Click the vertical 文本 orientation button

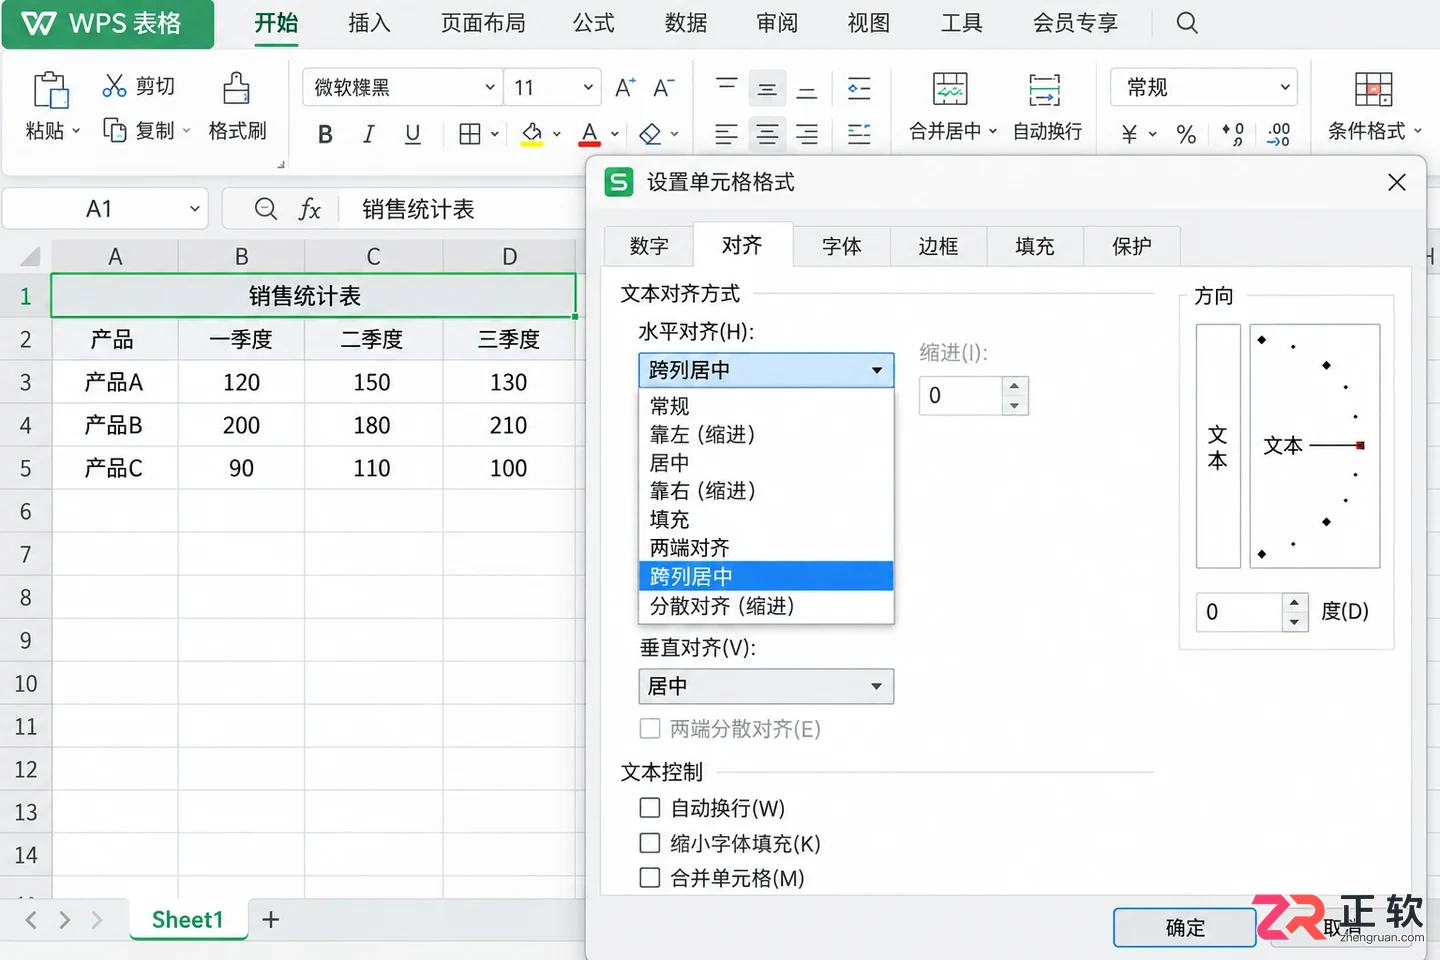coord(1218,446)
